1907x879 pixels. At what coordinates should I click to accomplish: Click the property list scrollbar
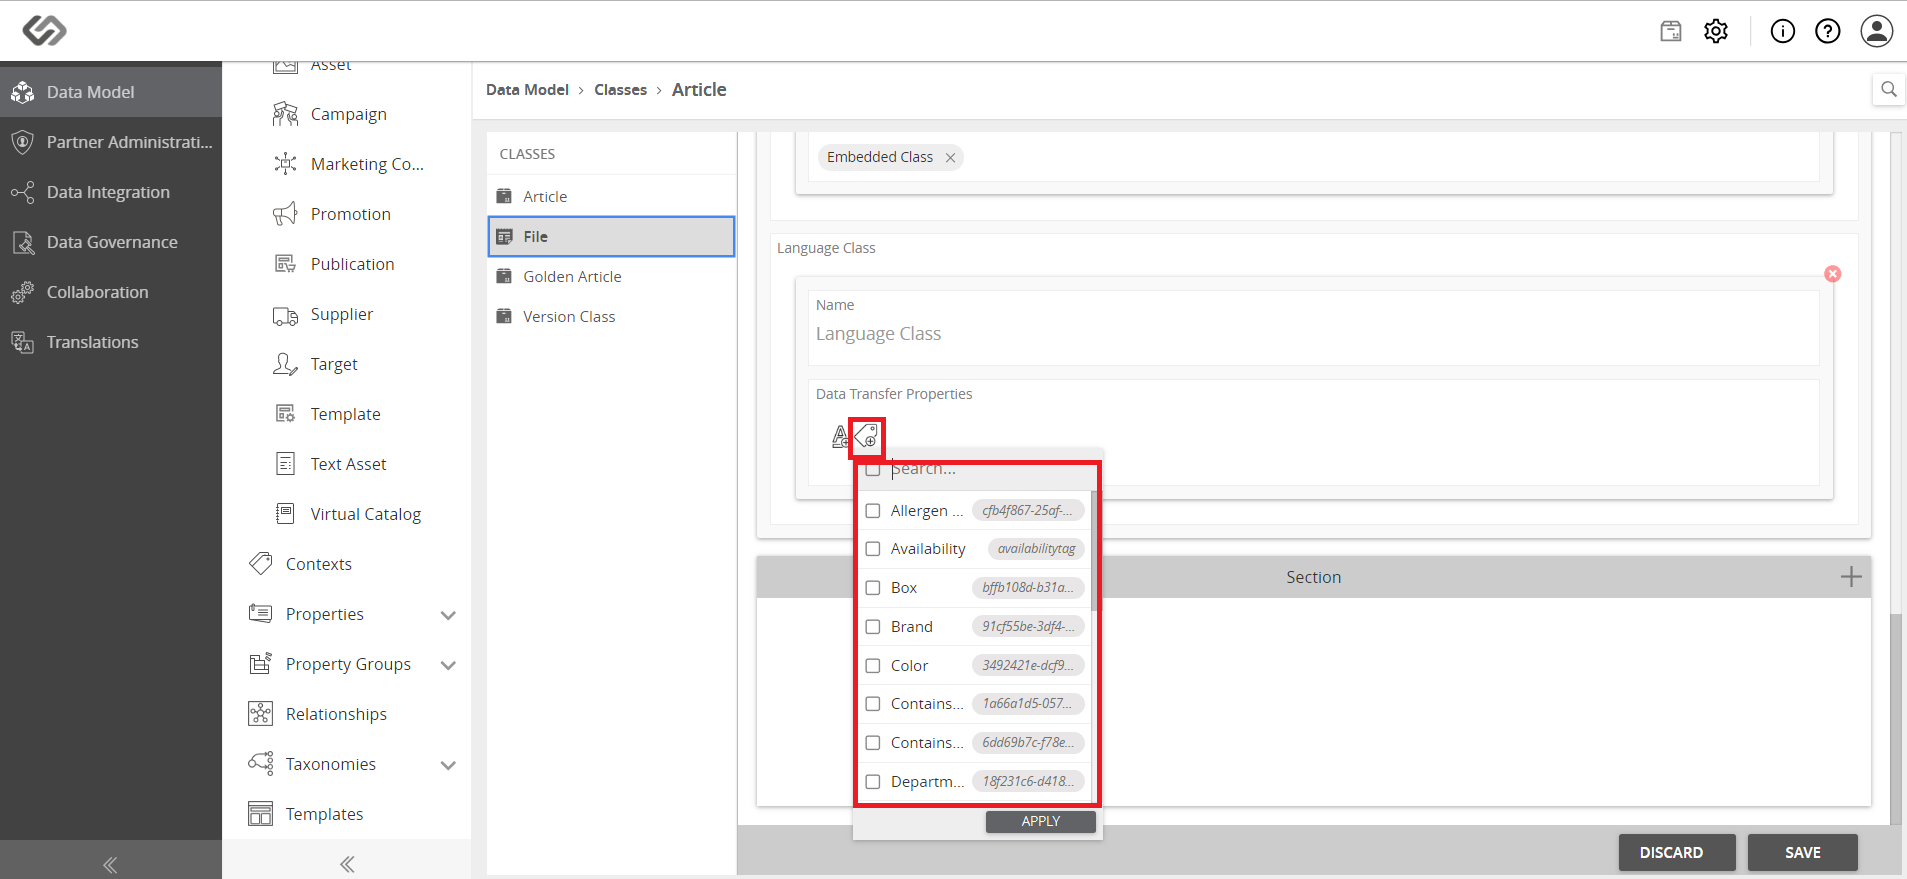(x=1095, y=550)
